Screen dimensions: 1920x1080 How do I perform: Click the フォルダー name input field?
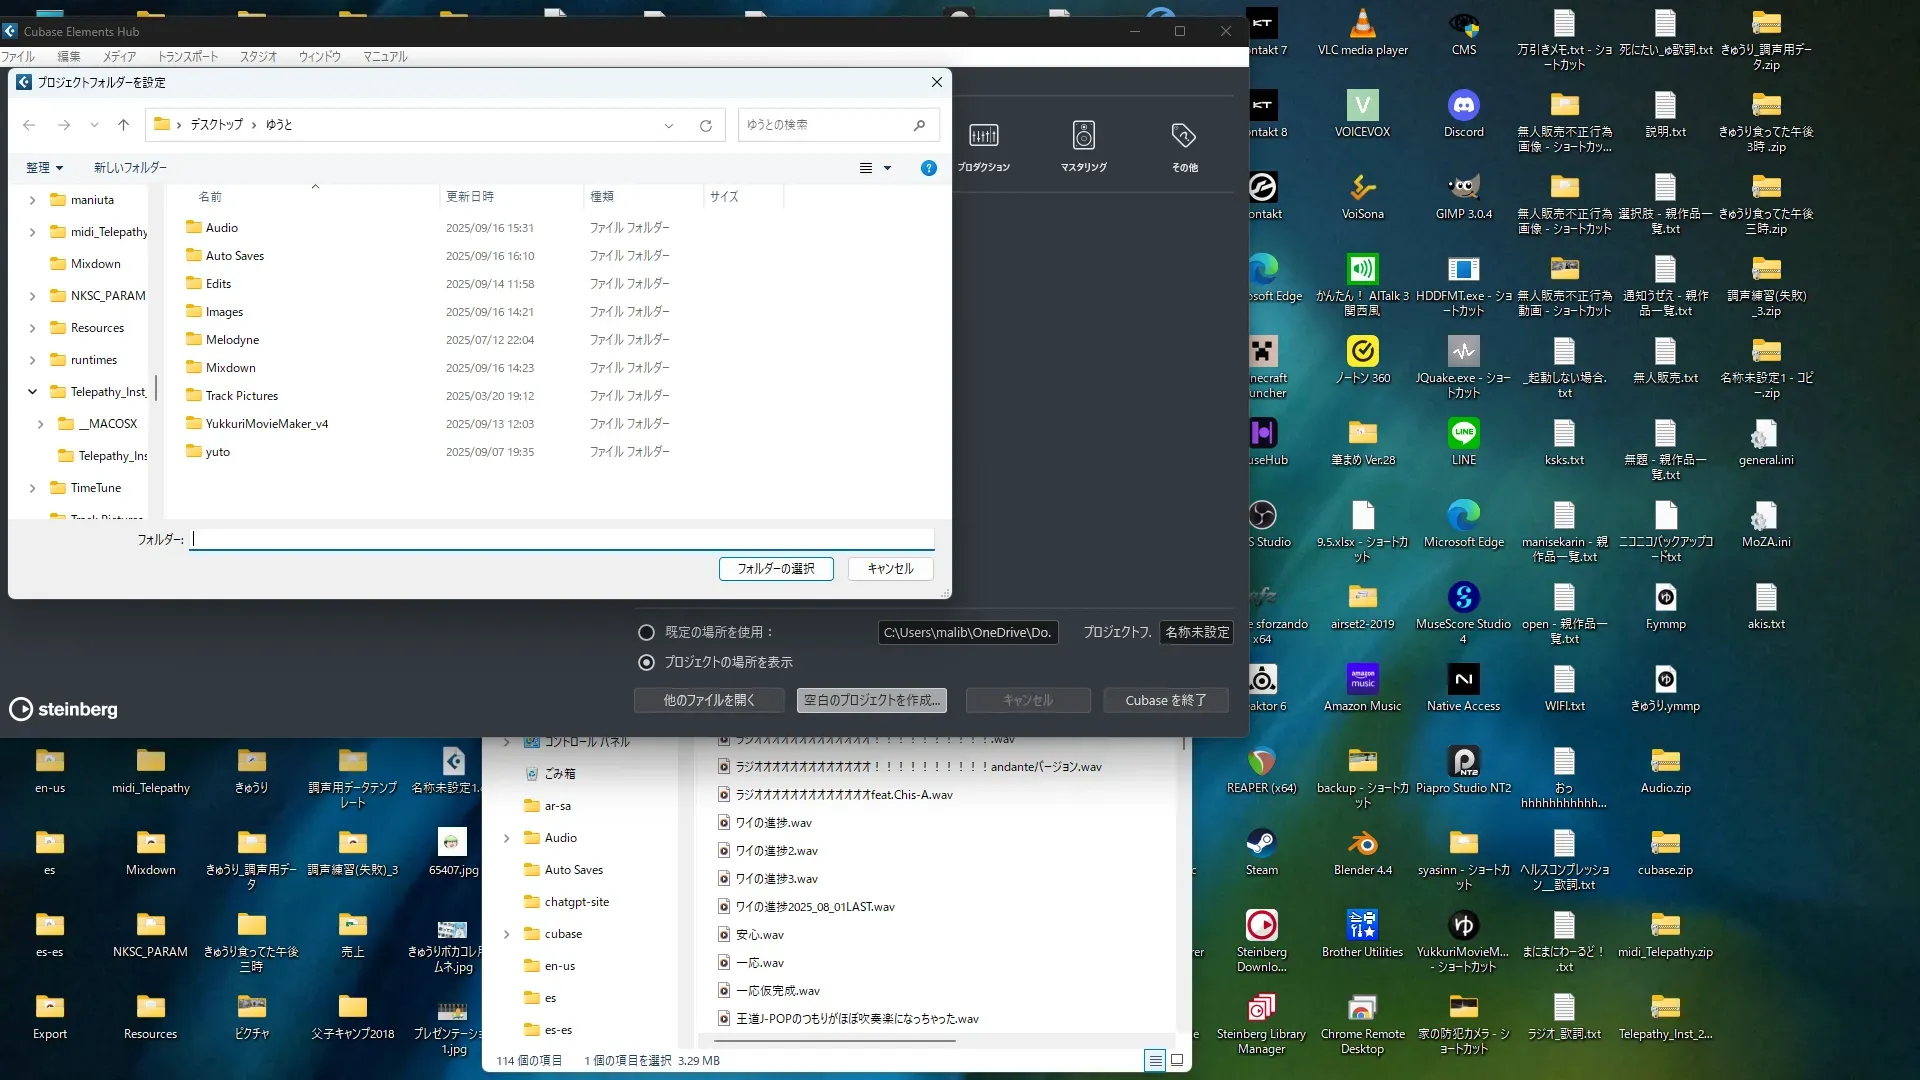(x=563, y=540)
